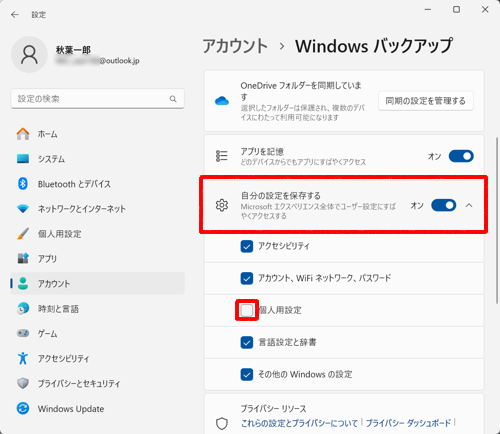Open アプリ in the sidebar

click(97, 258)
